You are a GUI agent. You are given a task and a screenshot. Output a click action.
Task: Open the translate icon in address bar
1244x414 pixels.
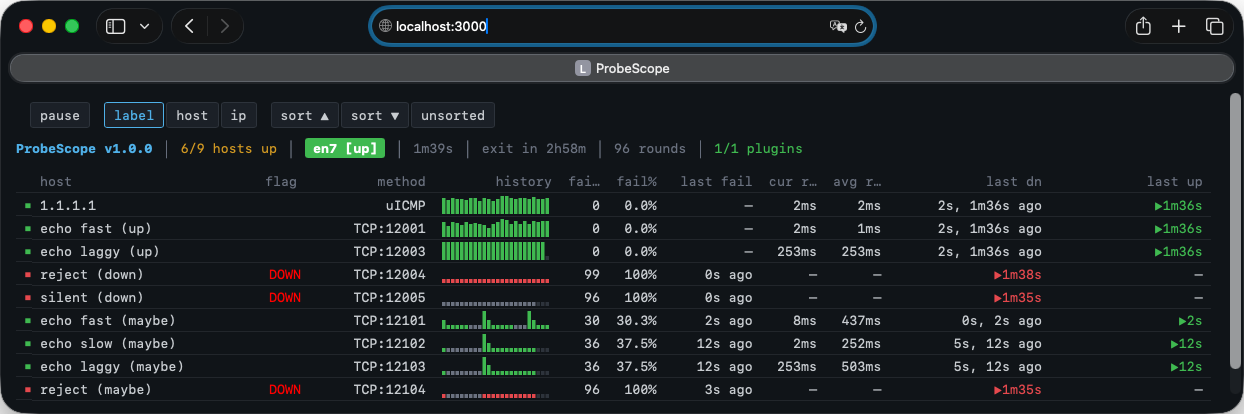pyautogui.click(x=838, y=27)
